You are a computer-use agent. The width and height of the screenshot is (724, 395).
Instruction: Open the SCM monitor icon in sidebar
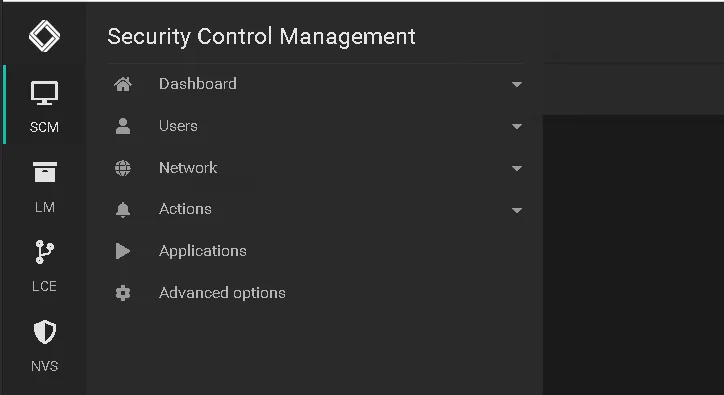44,93
